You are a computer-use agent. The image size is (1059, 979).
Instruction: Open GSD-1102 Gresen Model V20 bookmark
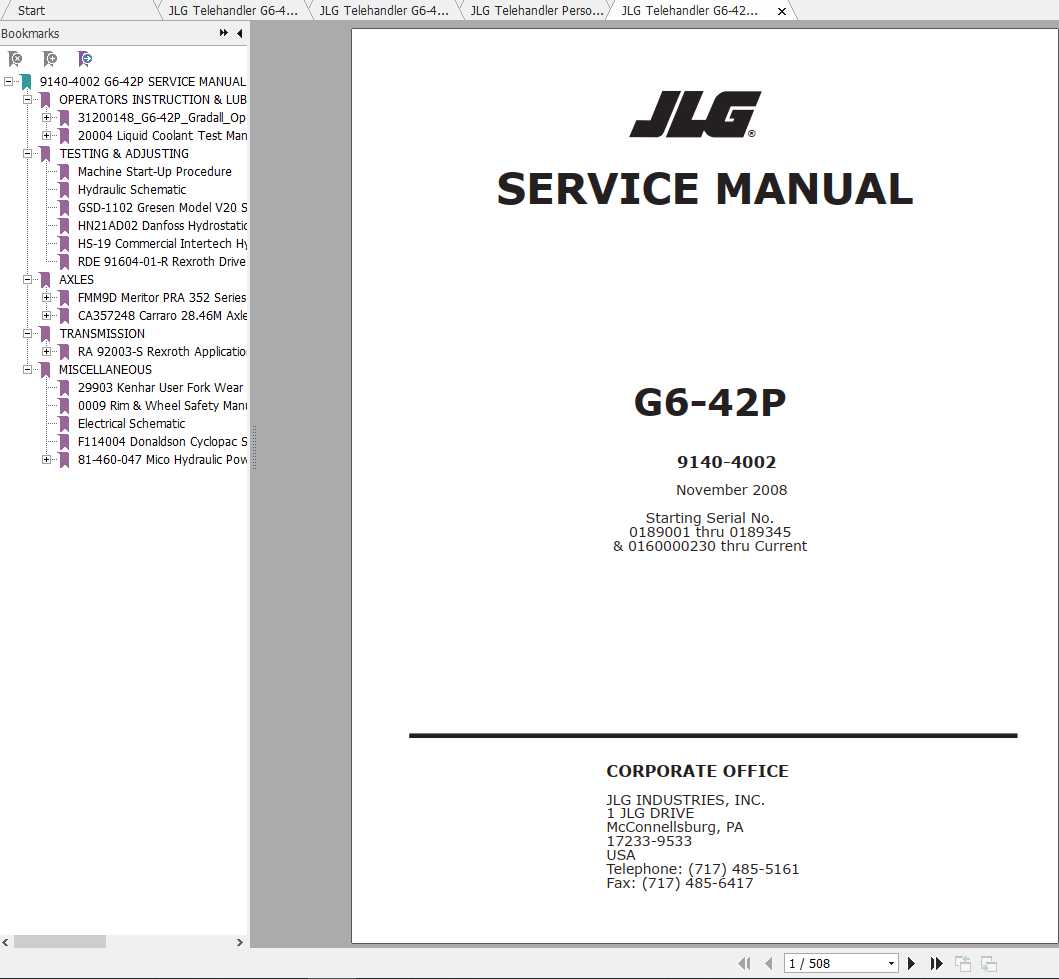tap(162, 207)
